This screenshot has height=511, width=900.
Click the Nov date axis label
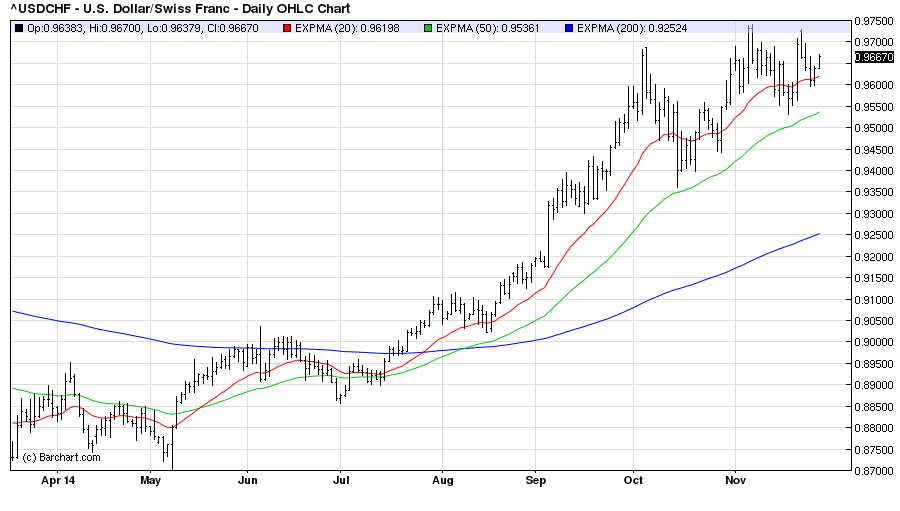click(735, 481)
